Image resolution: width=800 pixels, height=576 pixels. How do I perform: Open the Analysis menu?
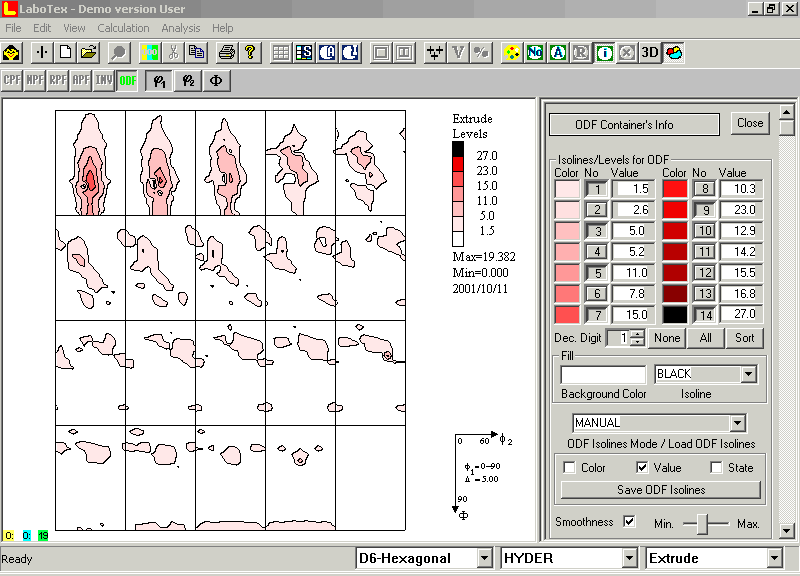click(x=180, y=28)
